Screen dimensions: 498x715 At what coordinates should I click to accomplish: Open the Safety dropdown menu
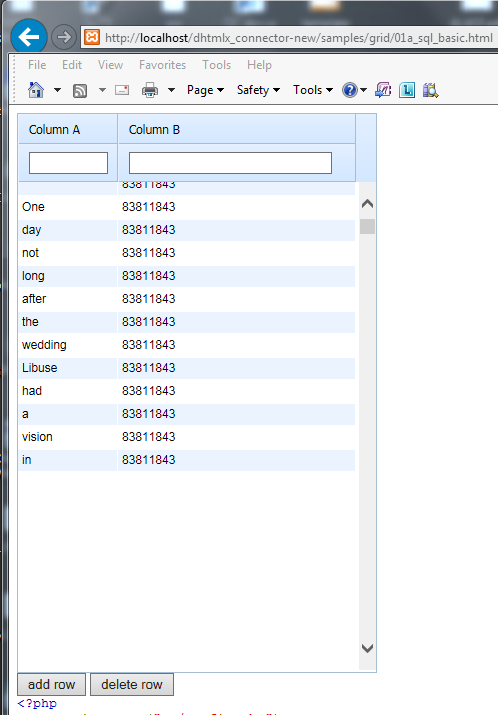pos(258,90)
